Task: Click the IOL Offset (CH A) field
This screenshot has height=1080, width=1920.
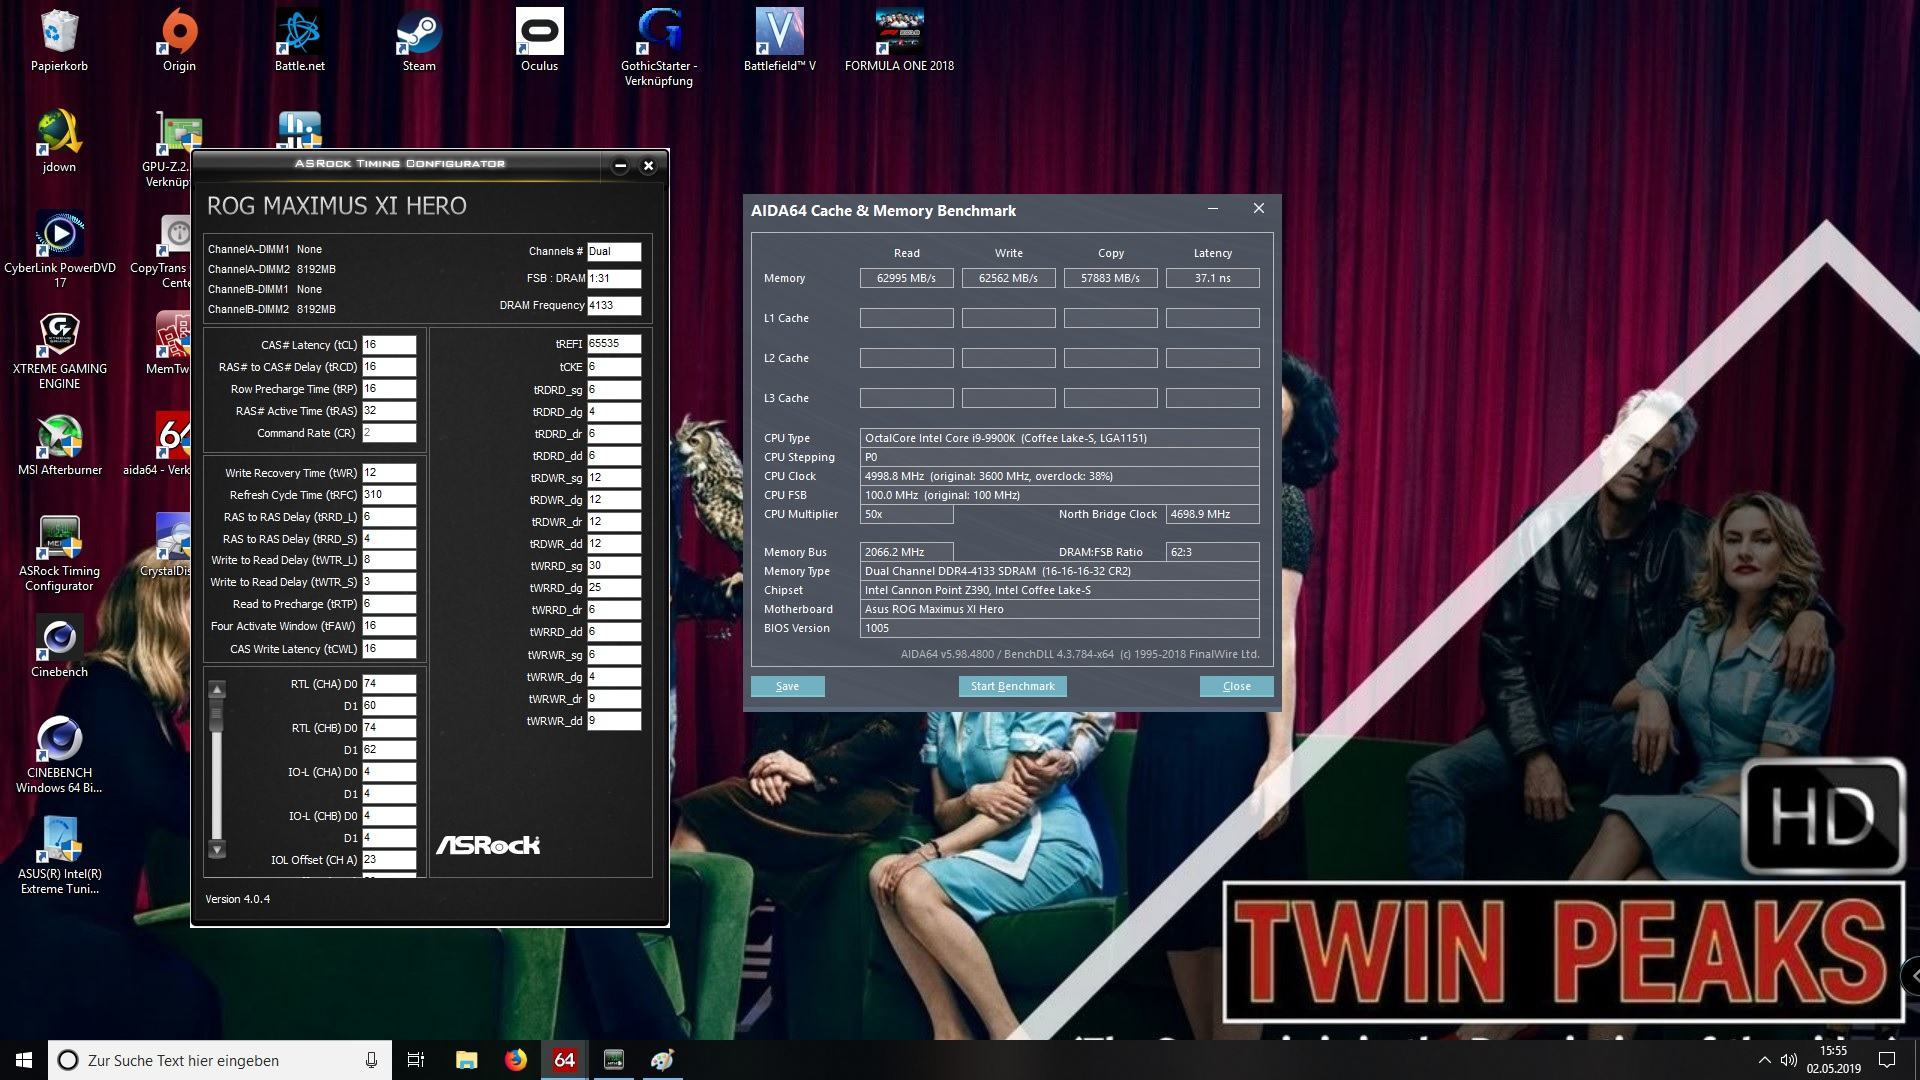Action: click(388, 860)
